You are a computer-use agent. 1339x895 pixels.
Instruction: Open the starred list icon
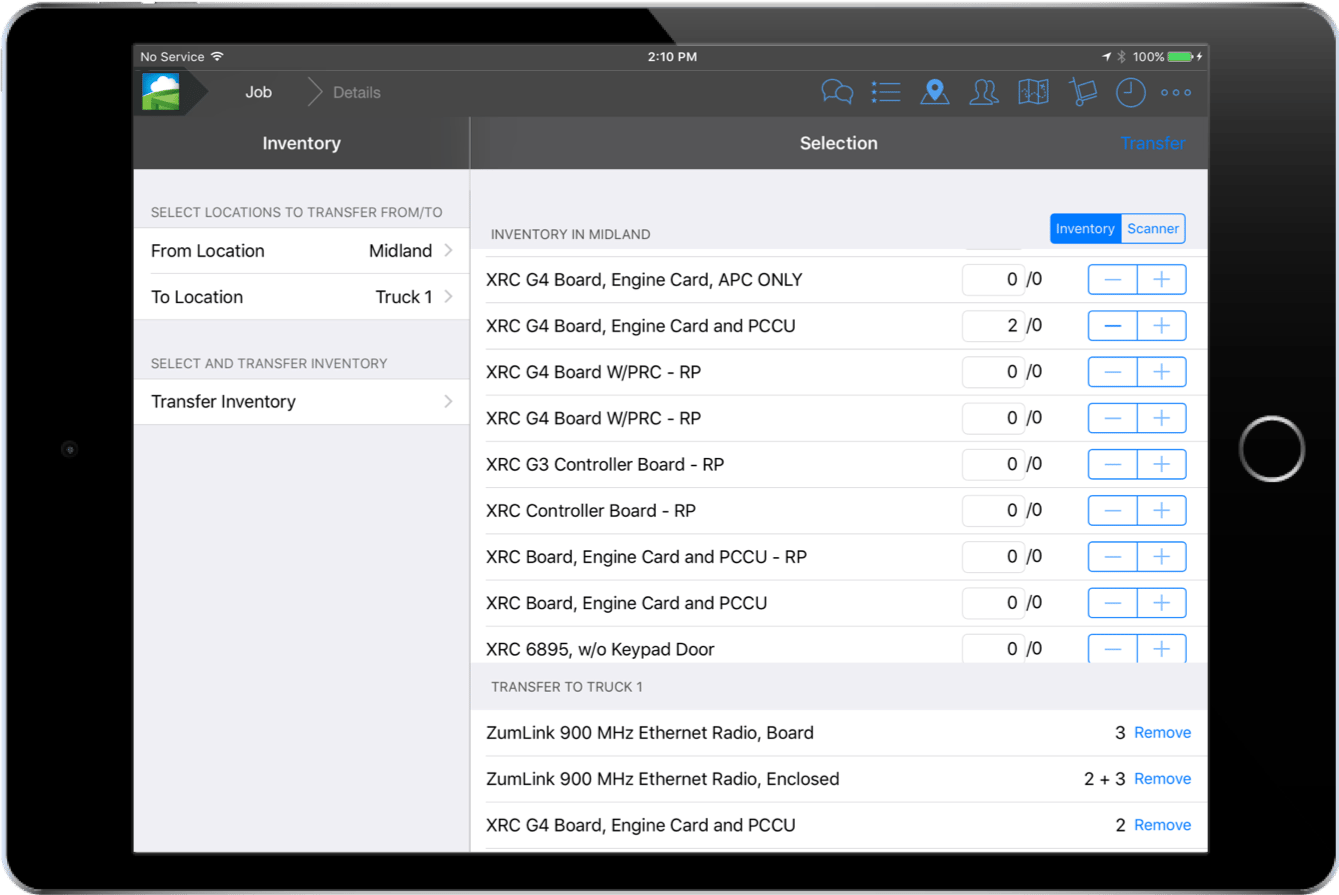(x=885, y=93)
